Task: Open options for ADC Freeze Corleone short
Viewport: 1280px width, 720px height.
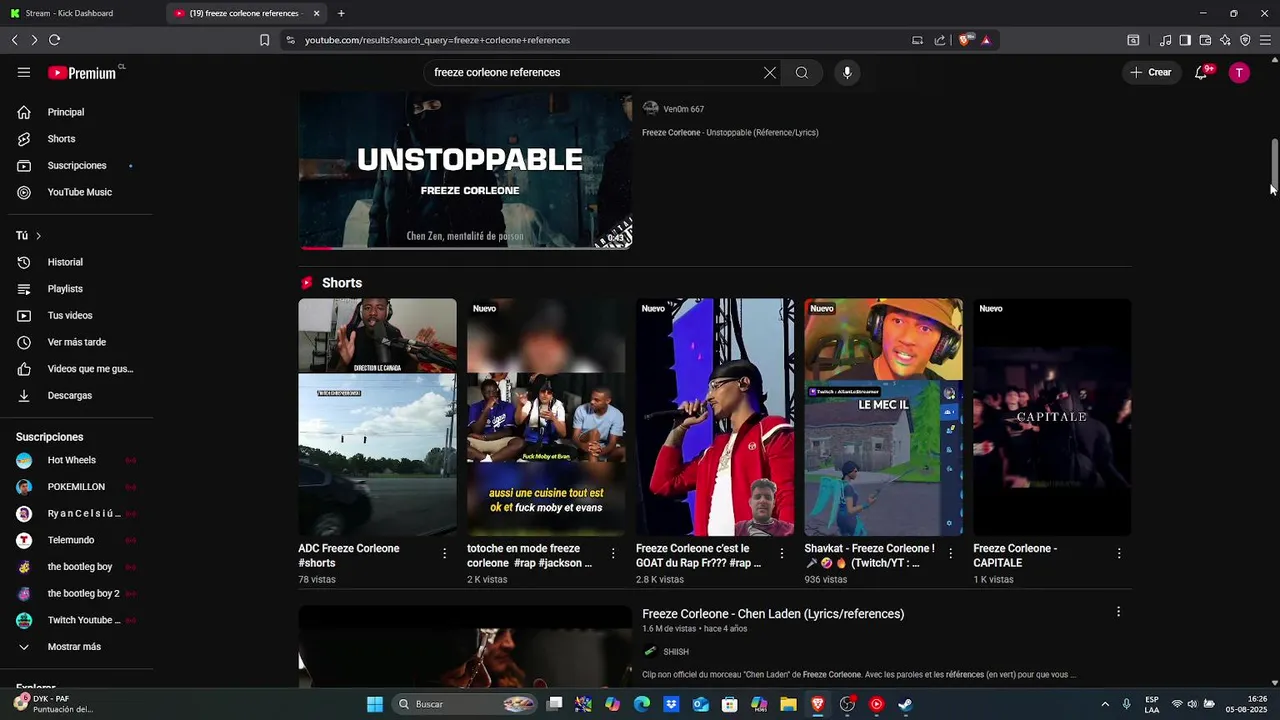Action: tap(444, 552)
